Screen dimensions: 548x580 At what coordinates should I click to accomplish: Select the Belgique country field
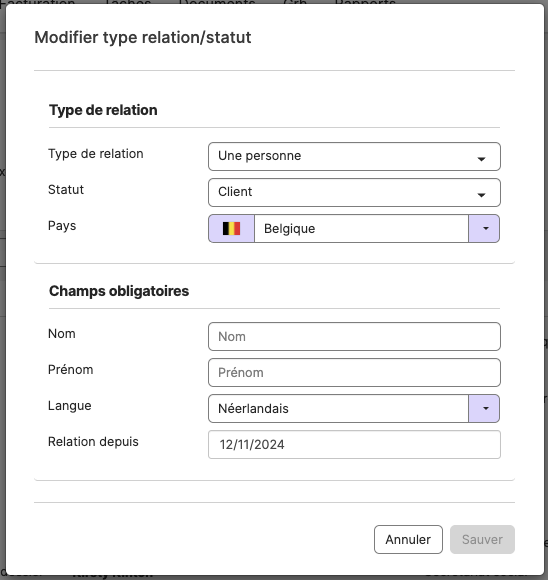coord(361,229)
